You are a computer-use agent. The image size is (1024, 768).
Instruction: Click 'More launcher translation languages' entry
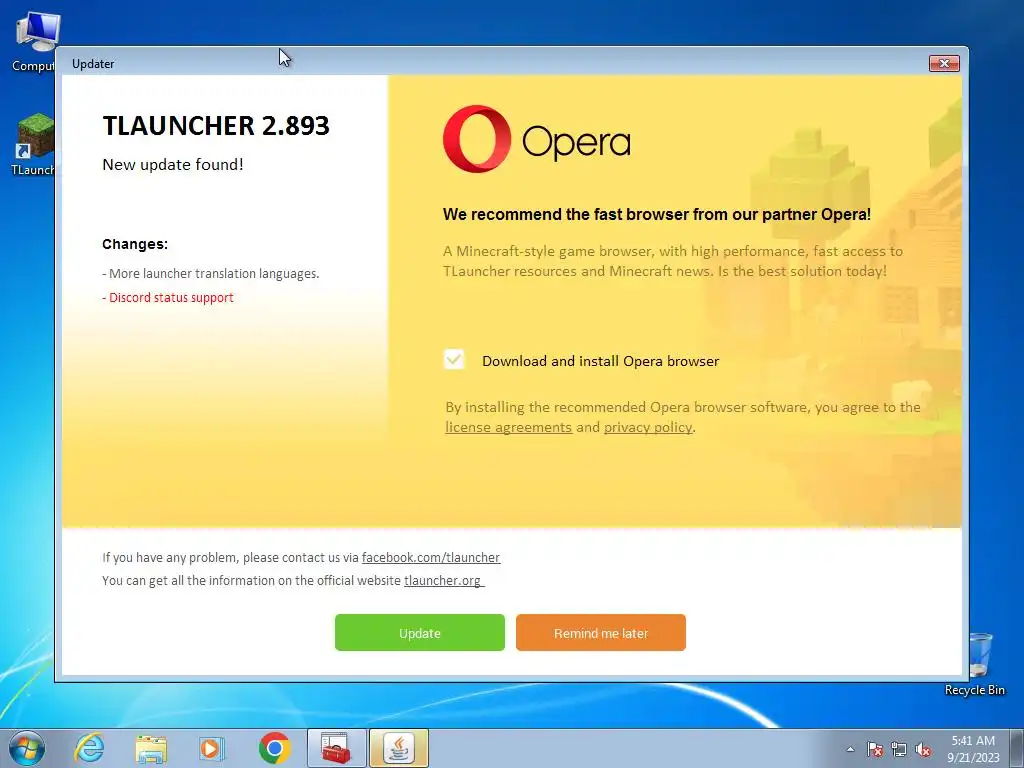tap(210, 273)
